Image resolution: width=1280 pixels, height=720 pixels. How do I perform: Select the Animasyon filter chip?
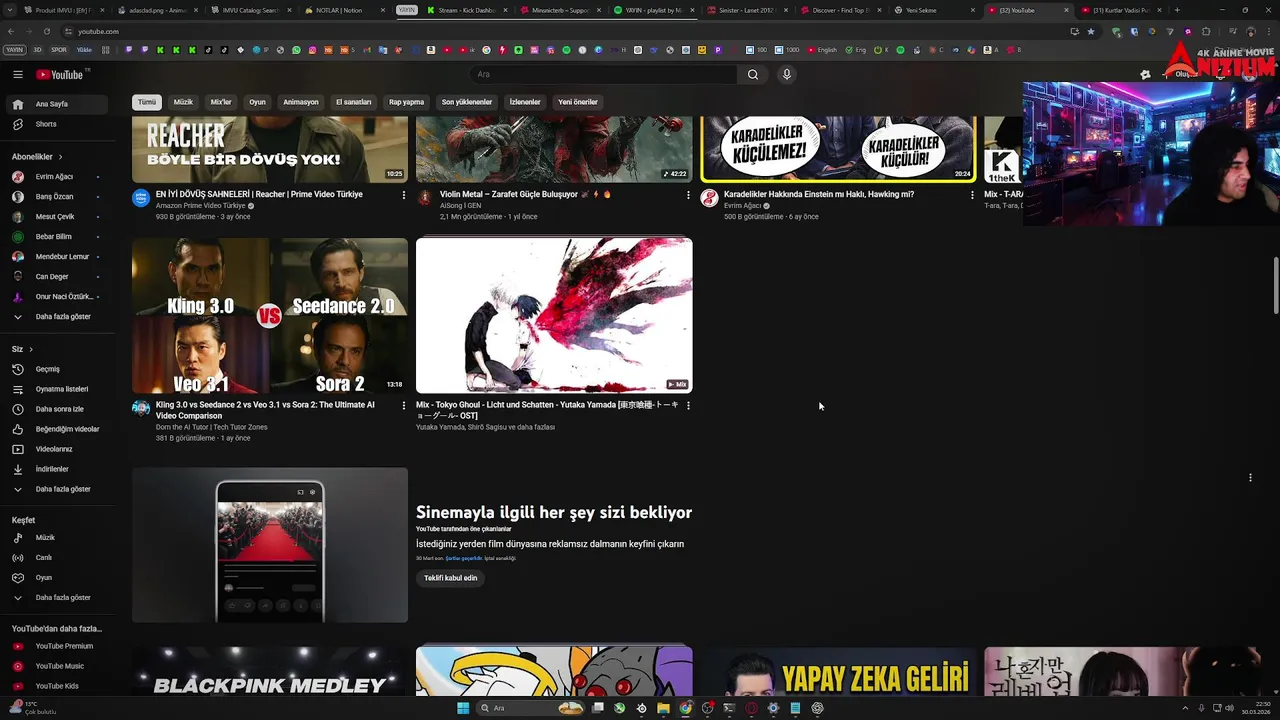(300, 102)
